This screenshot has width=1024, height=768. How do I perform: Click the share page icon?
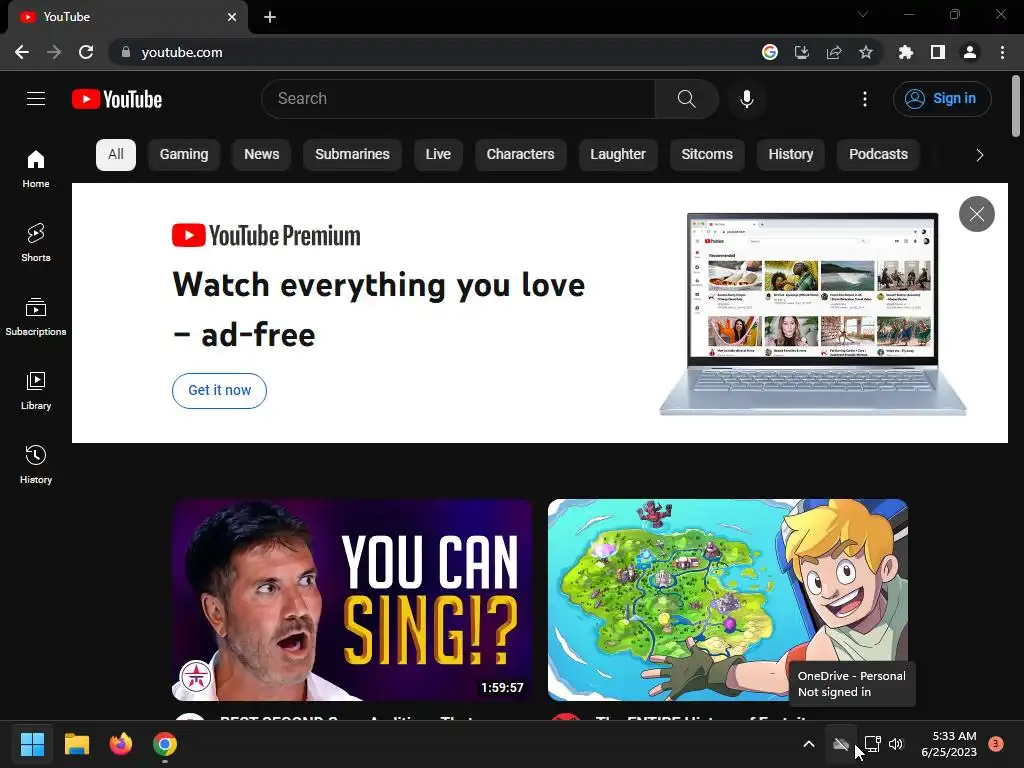(834, 52)
